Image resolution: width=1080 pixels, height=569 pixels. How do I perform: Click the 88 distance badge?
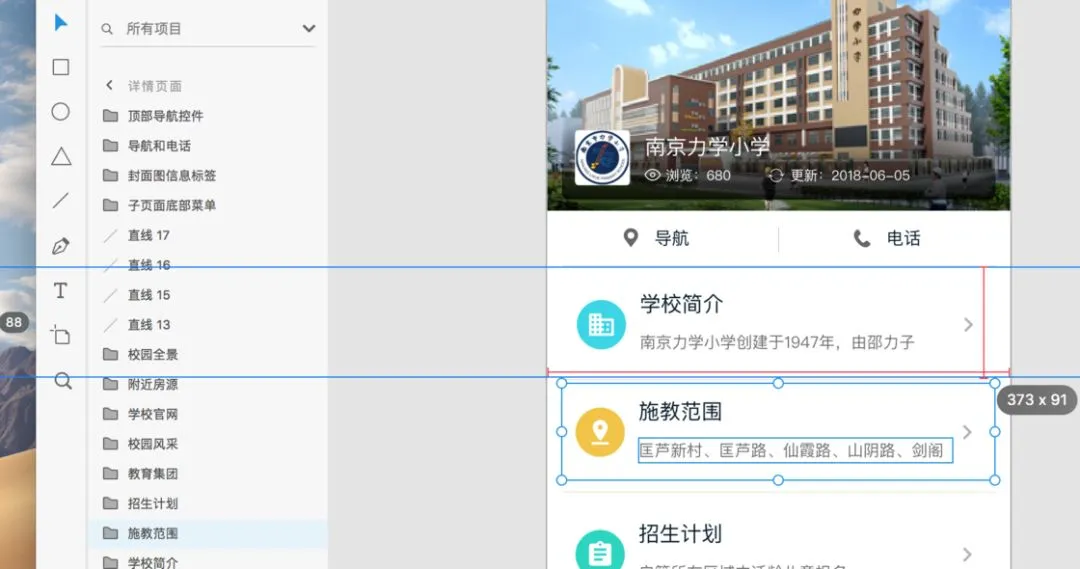click(14, 322)
